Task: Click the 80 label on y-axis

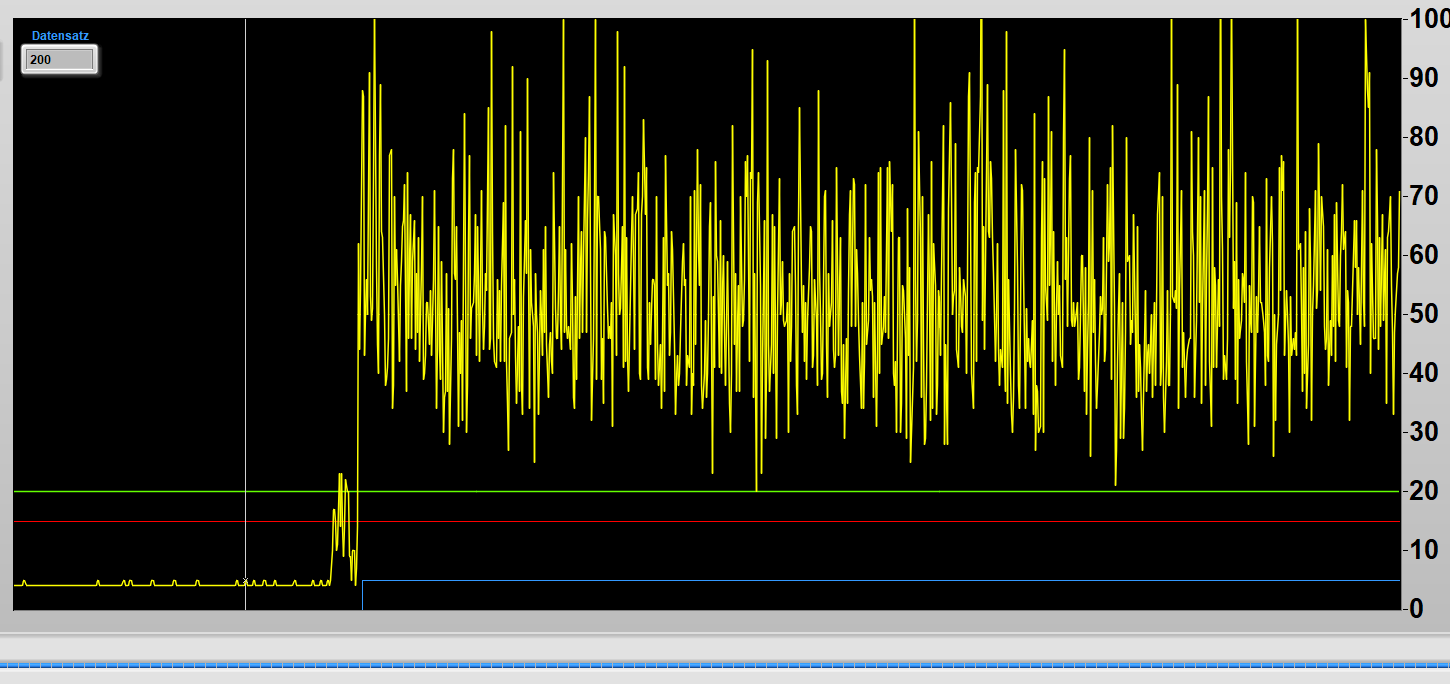Action: click(1423, 137)
